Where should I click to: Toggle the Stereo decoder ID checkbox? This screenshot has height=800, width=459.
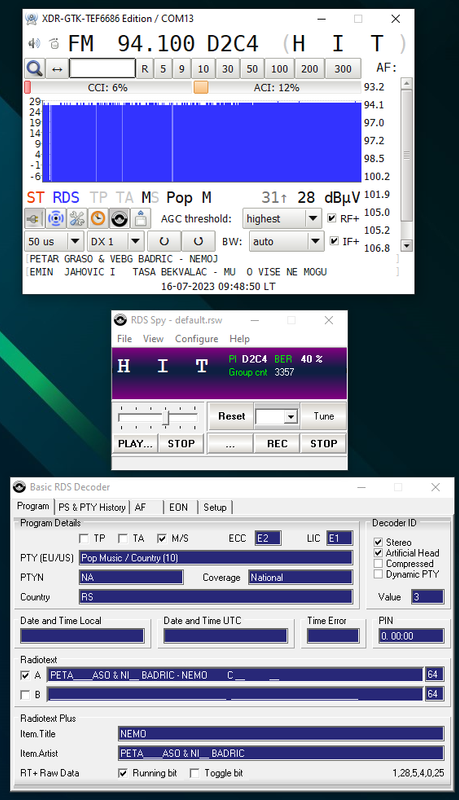coord(378,542)
